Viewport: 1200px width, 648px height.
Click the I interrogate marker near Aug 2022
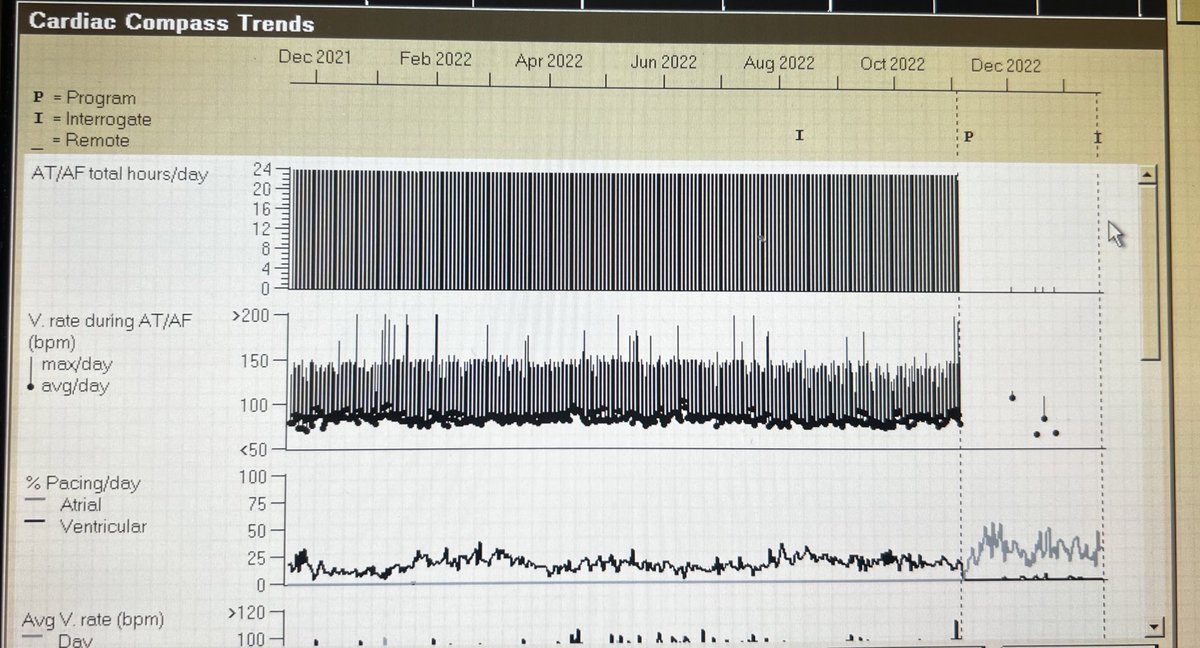[799, 135]
